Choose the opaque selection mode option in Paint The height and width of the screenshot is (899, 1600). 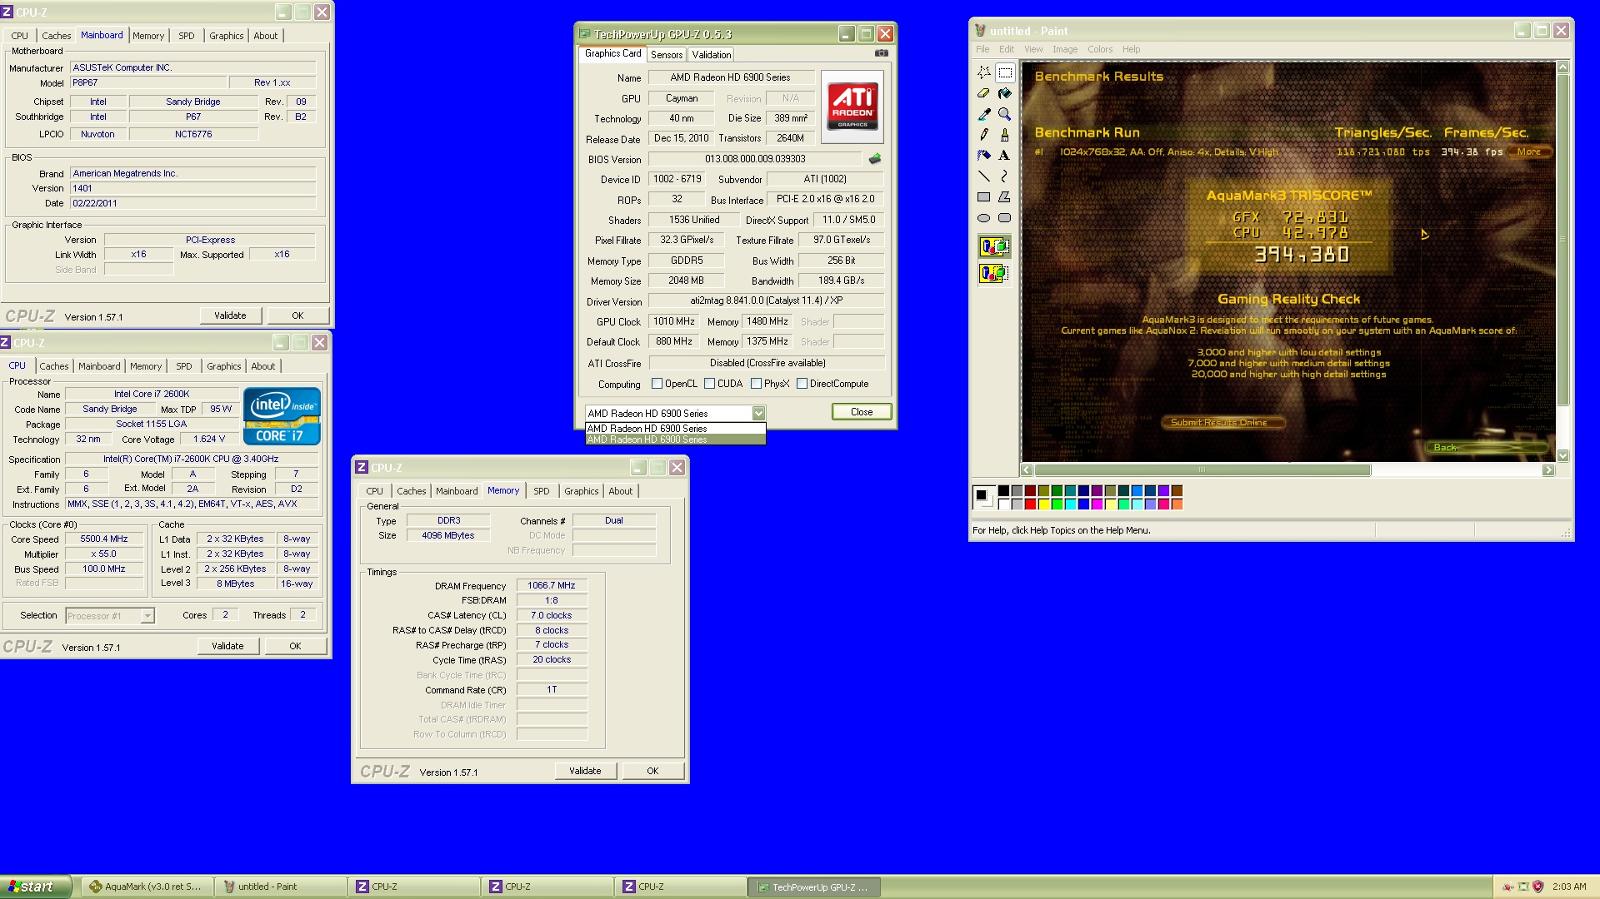click(x=994, y=246)
